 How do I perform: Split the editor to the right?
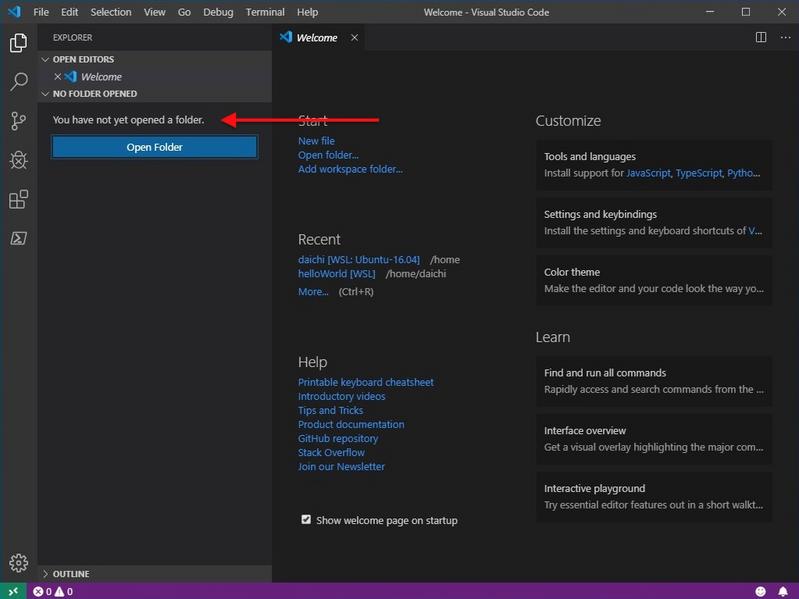(x=761, y=37)
